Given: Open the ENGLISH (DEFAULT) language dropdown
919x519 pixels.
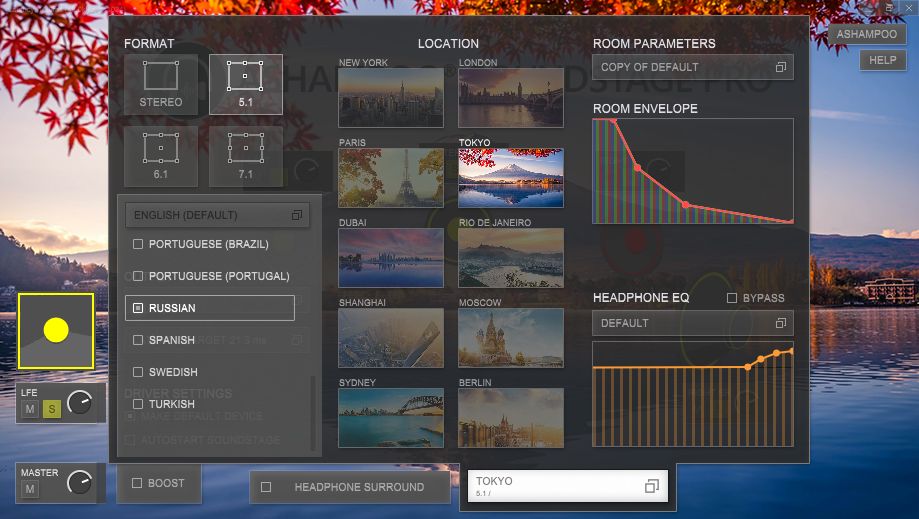Looking at the screenshot, I should [x=217, y=215].
